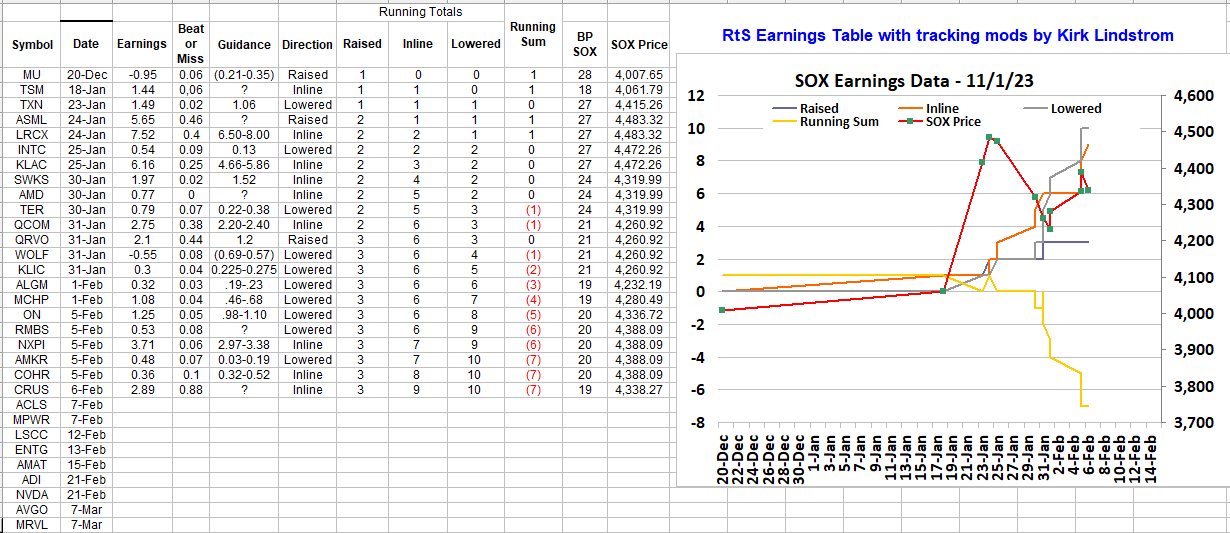Image resolution: width=1230 pixels, height=533 pixels.
Task: Click the Inline legend entry in chart
Action: [x=941, y=108]
